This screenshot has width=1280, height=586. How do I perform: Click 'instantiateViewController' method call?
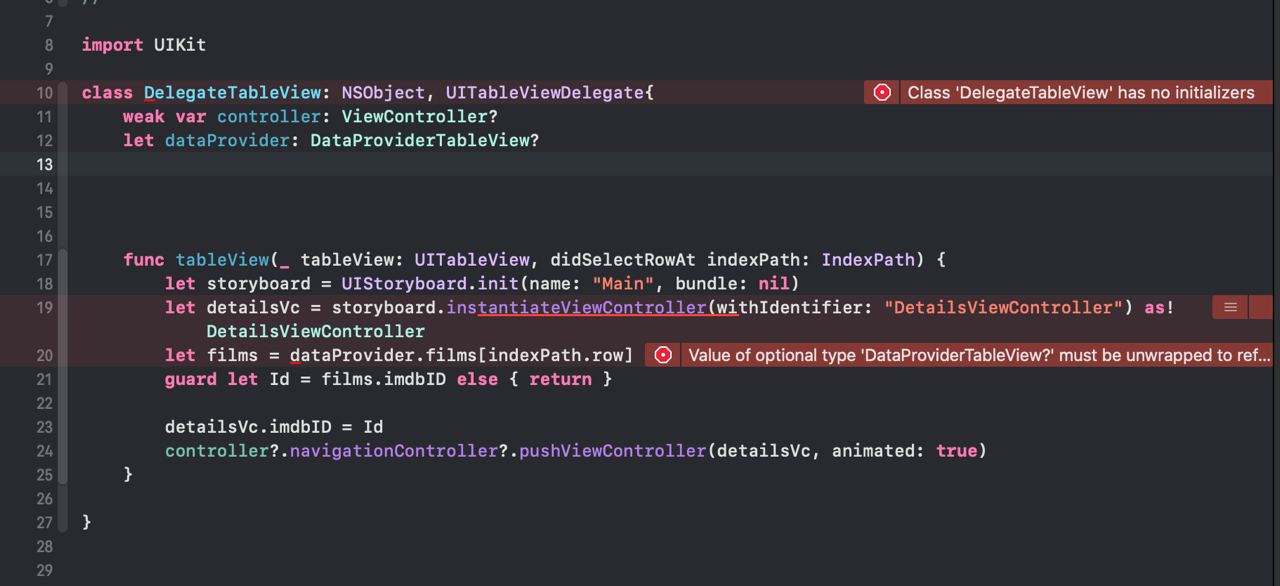point(576,307)
